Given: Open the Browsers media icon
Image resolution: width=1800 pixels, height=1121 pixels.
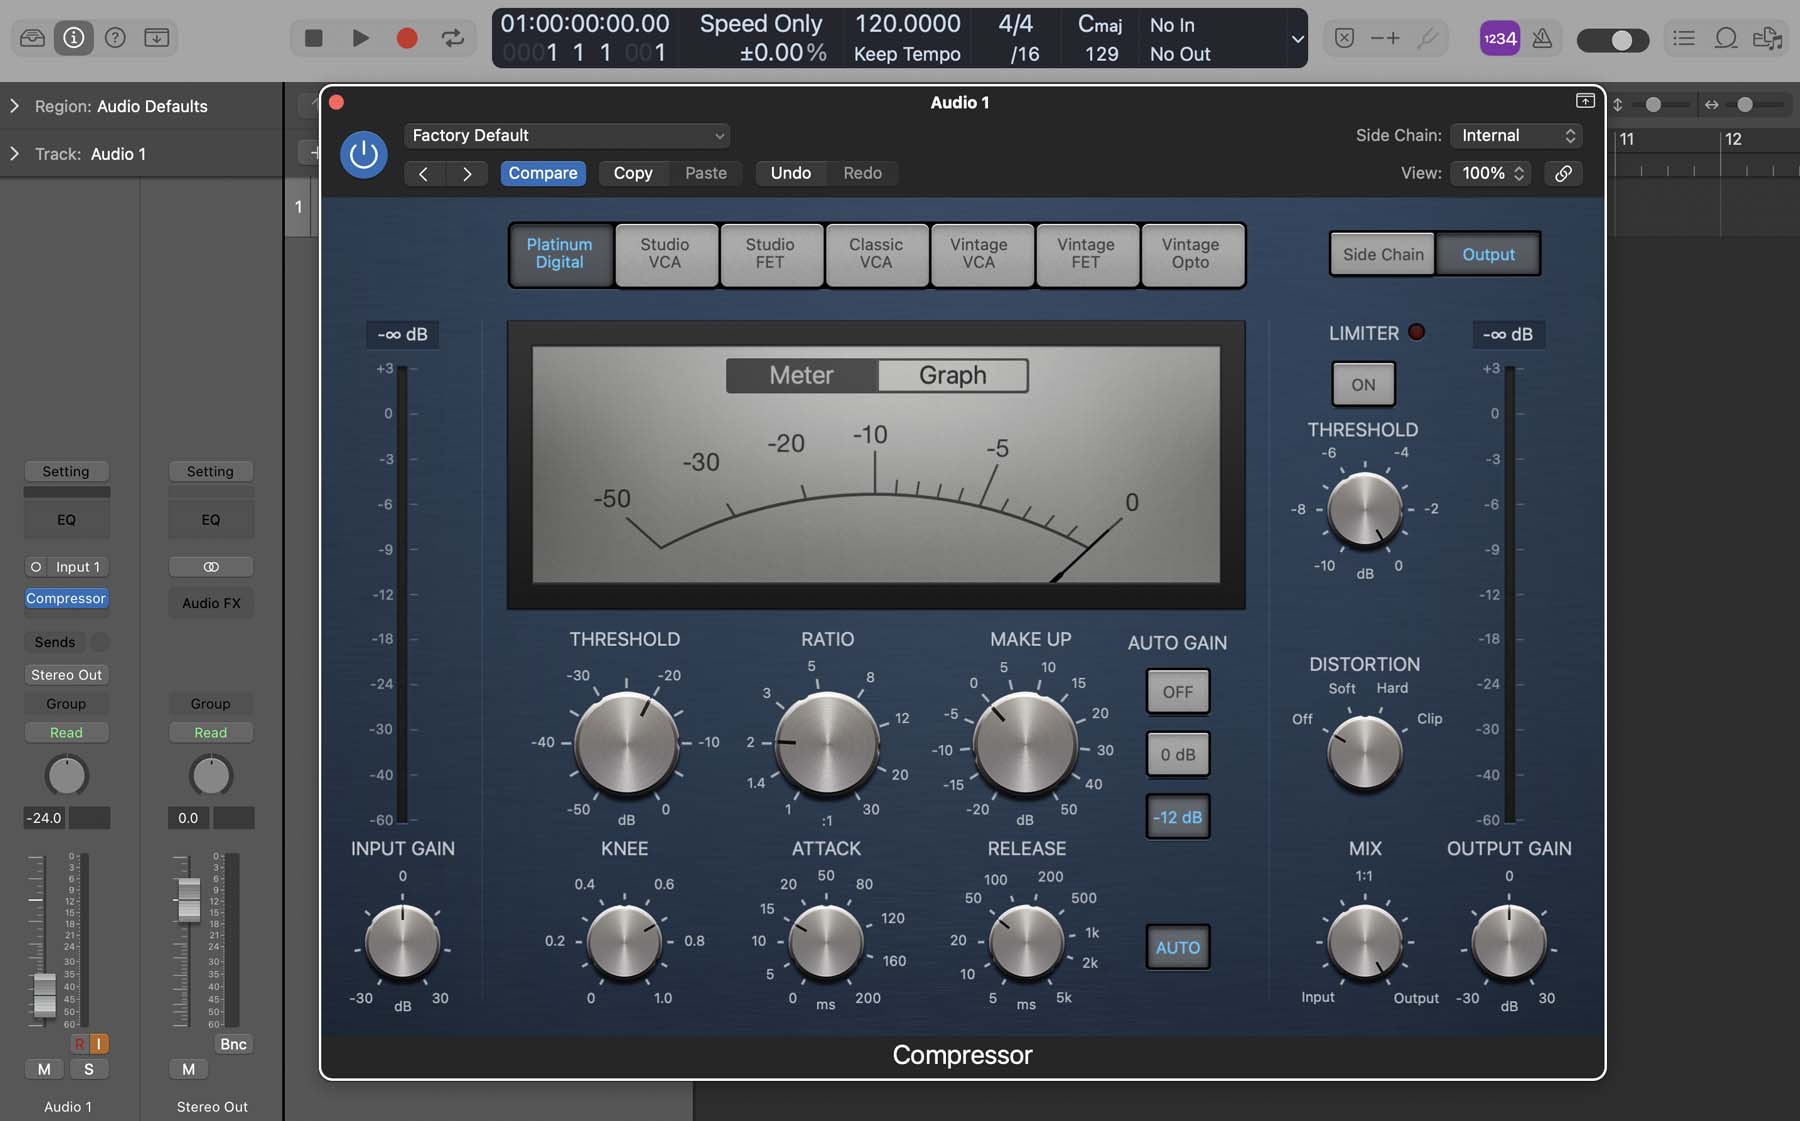Looking at the screenshot, I should pyautogui.click(x=1767, y=38).
